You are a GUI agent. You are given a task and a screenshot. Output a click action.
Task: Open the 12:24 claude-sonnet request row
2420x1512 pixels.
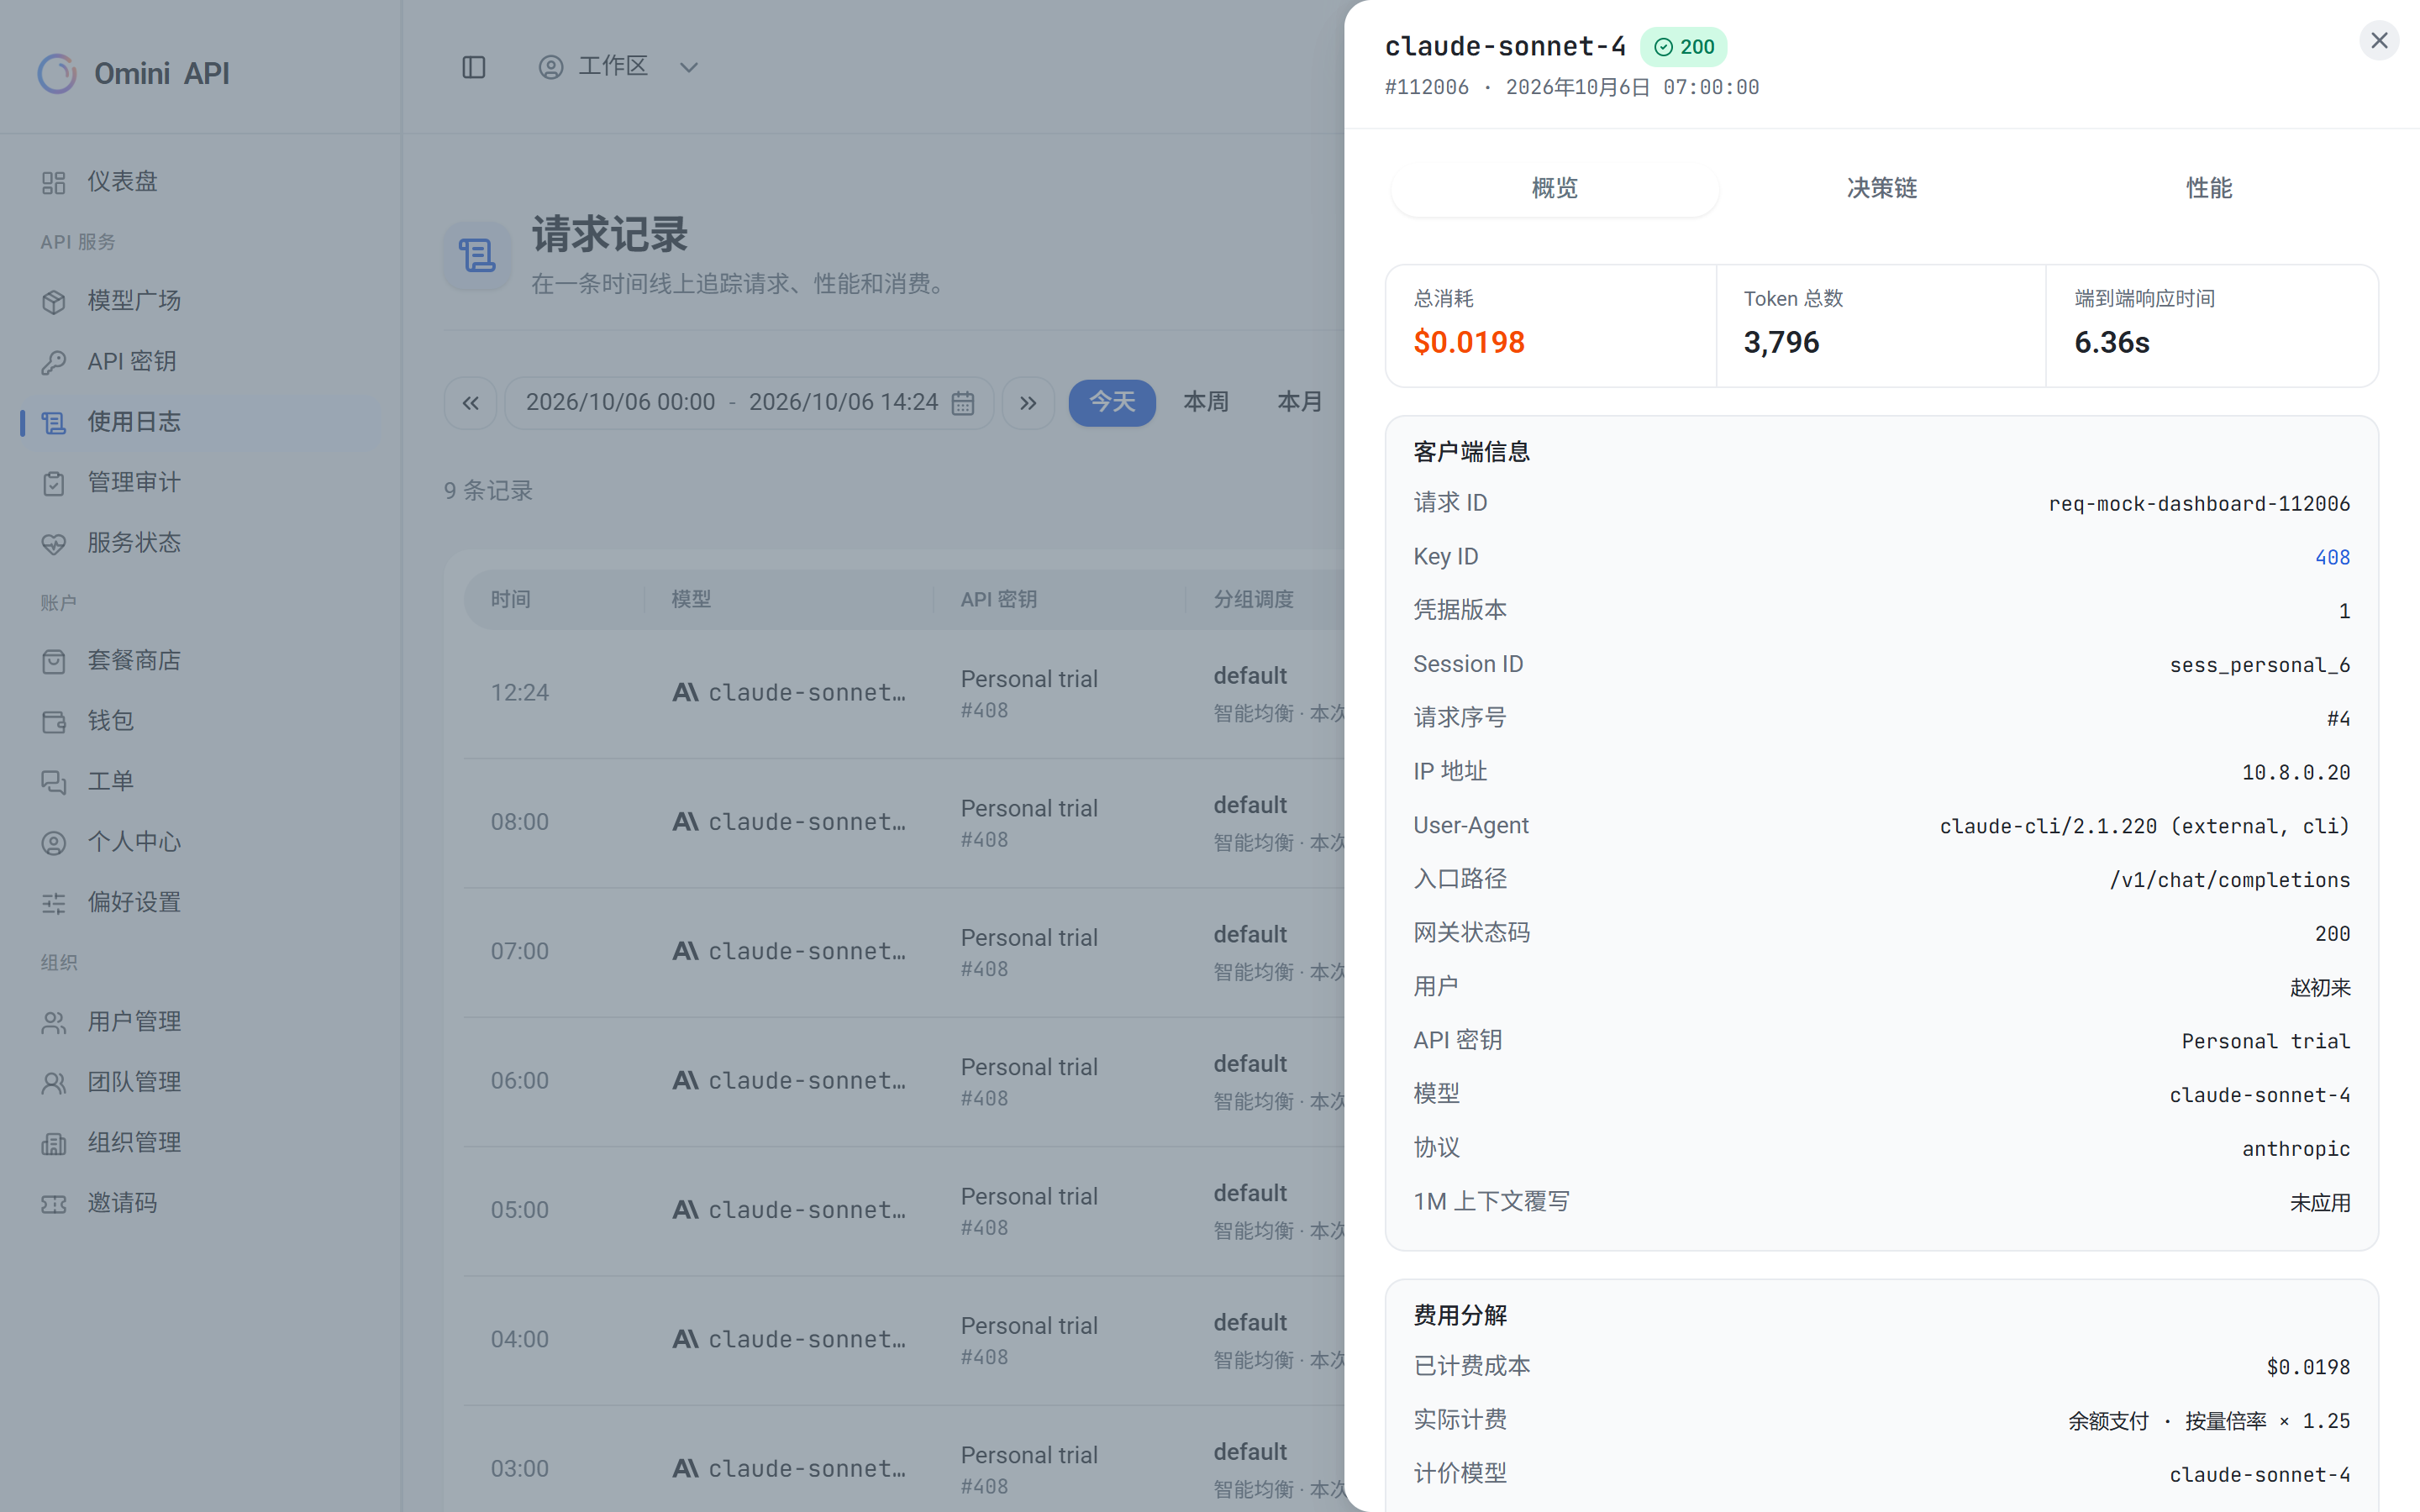point(904,693)
